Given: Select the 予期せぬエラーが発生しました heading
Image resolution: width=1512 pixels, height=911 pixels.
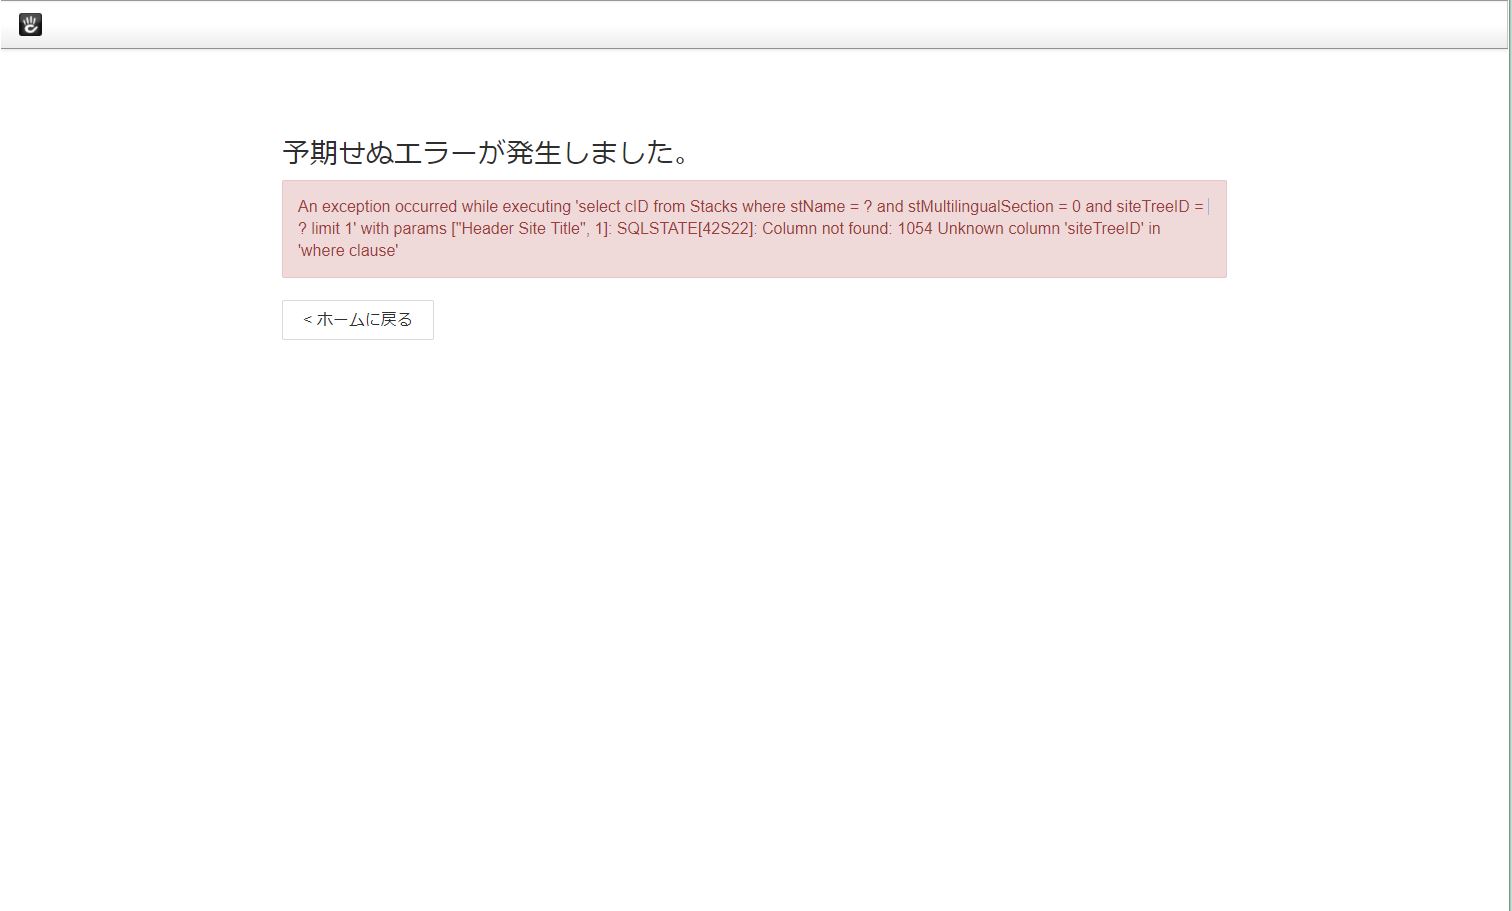Looking at the screenshot, I should (x=487, y=153).
